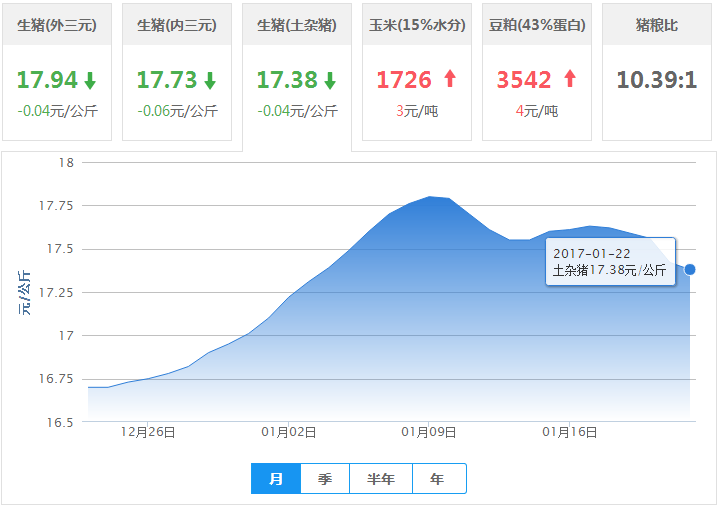Open the 玉米(15%水分) price tab
Viewport: 721px width, 512px height.
pyautogui.click(x=417, y=72)
